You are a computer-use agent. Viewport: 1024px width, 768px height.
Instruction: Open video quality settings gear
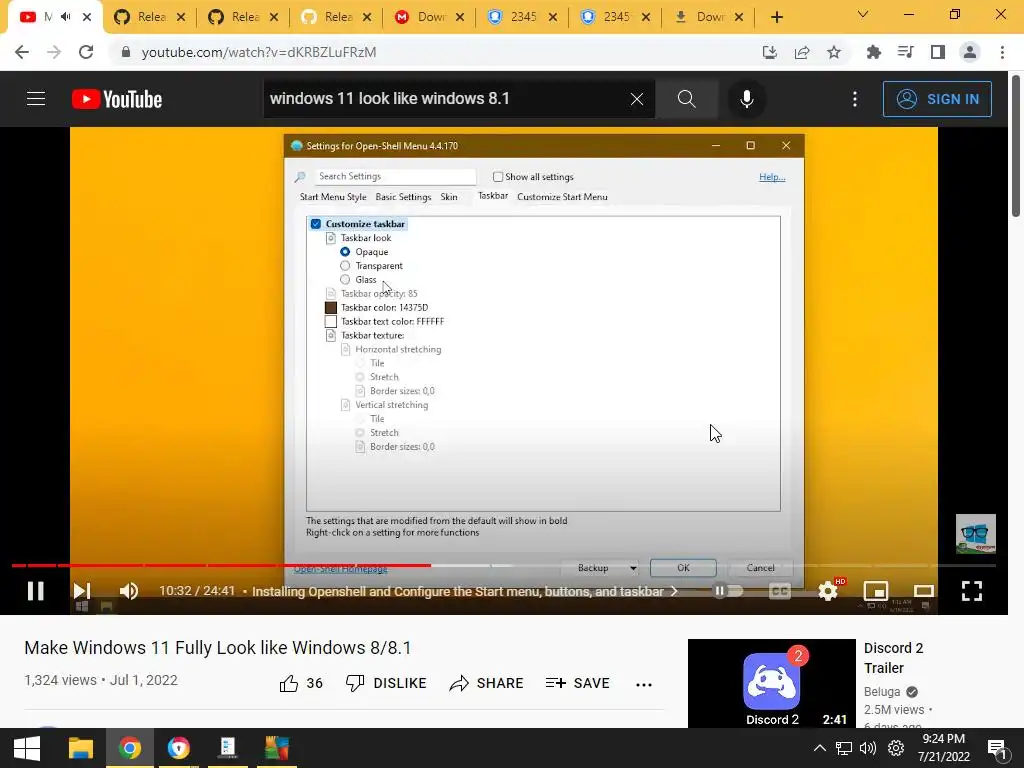click(828, 591)
